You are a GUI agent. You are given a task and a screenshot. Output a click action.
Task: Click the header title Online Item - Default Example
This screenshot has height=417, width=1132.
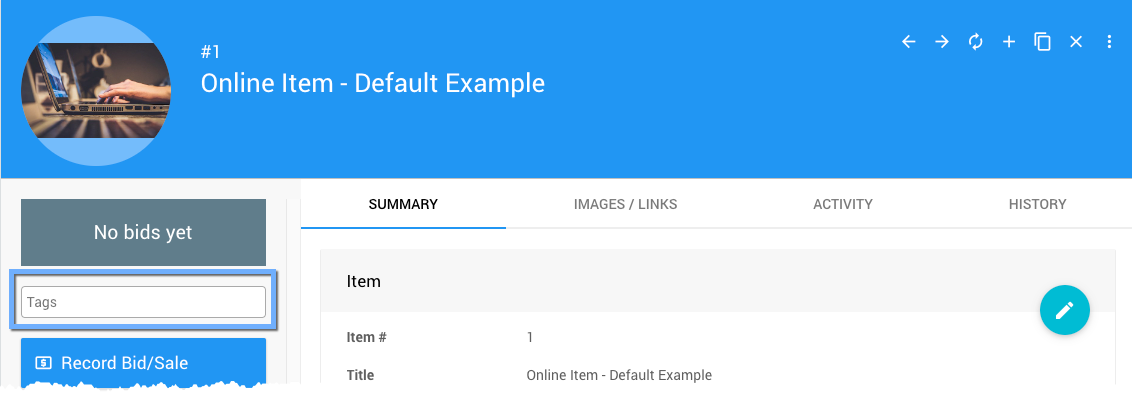[x=372, y=83]
